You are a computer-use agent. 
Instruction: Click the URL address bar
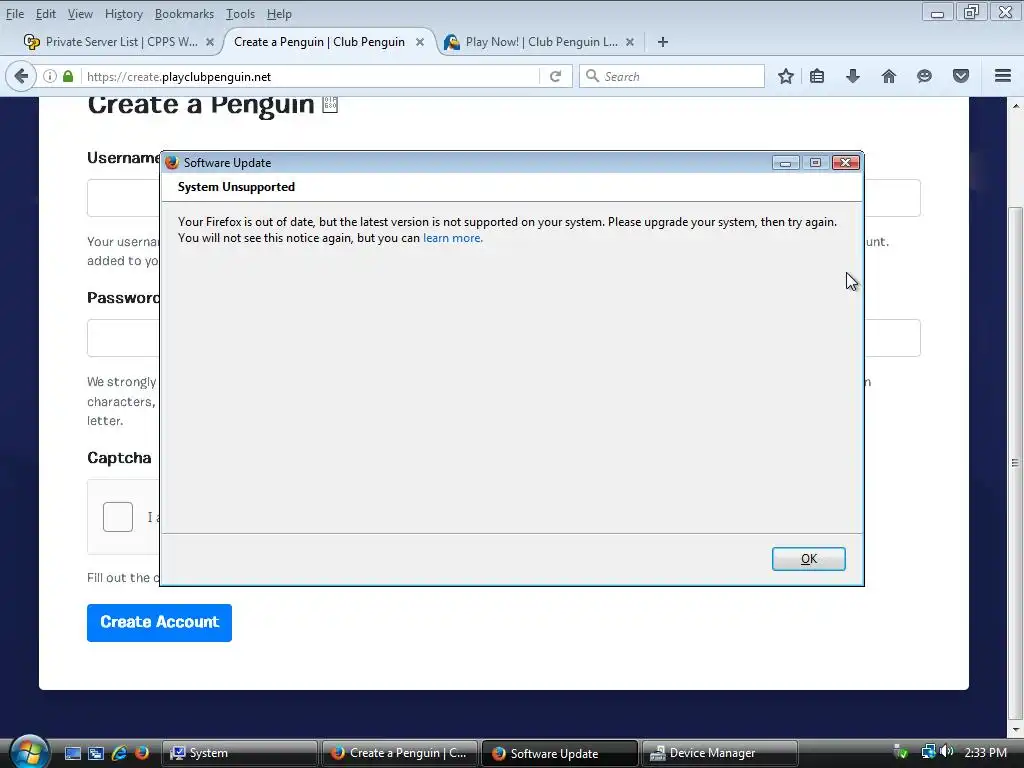(x=310, y=76)
